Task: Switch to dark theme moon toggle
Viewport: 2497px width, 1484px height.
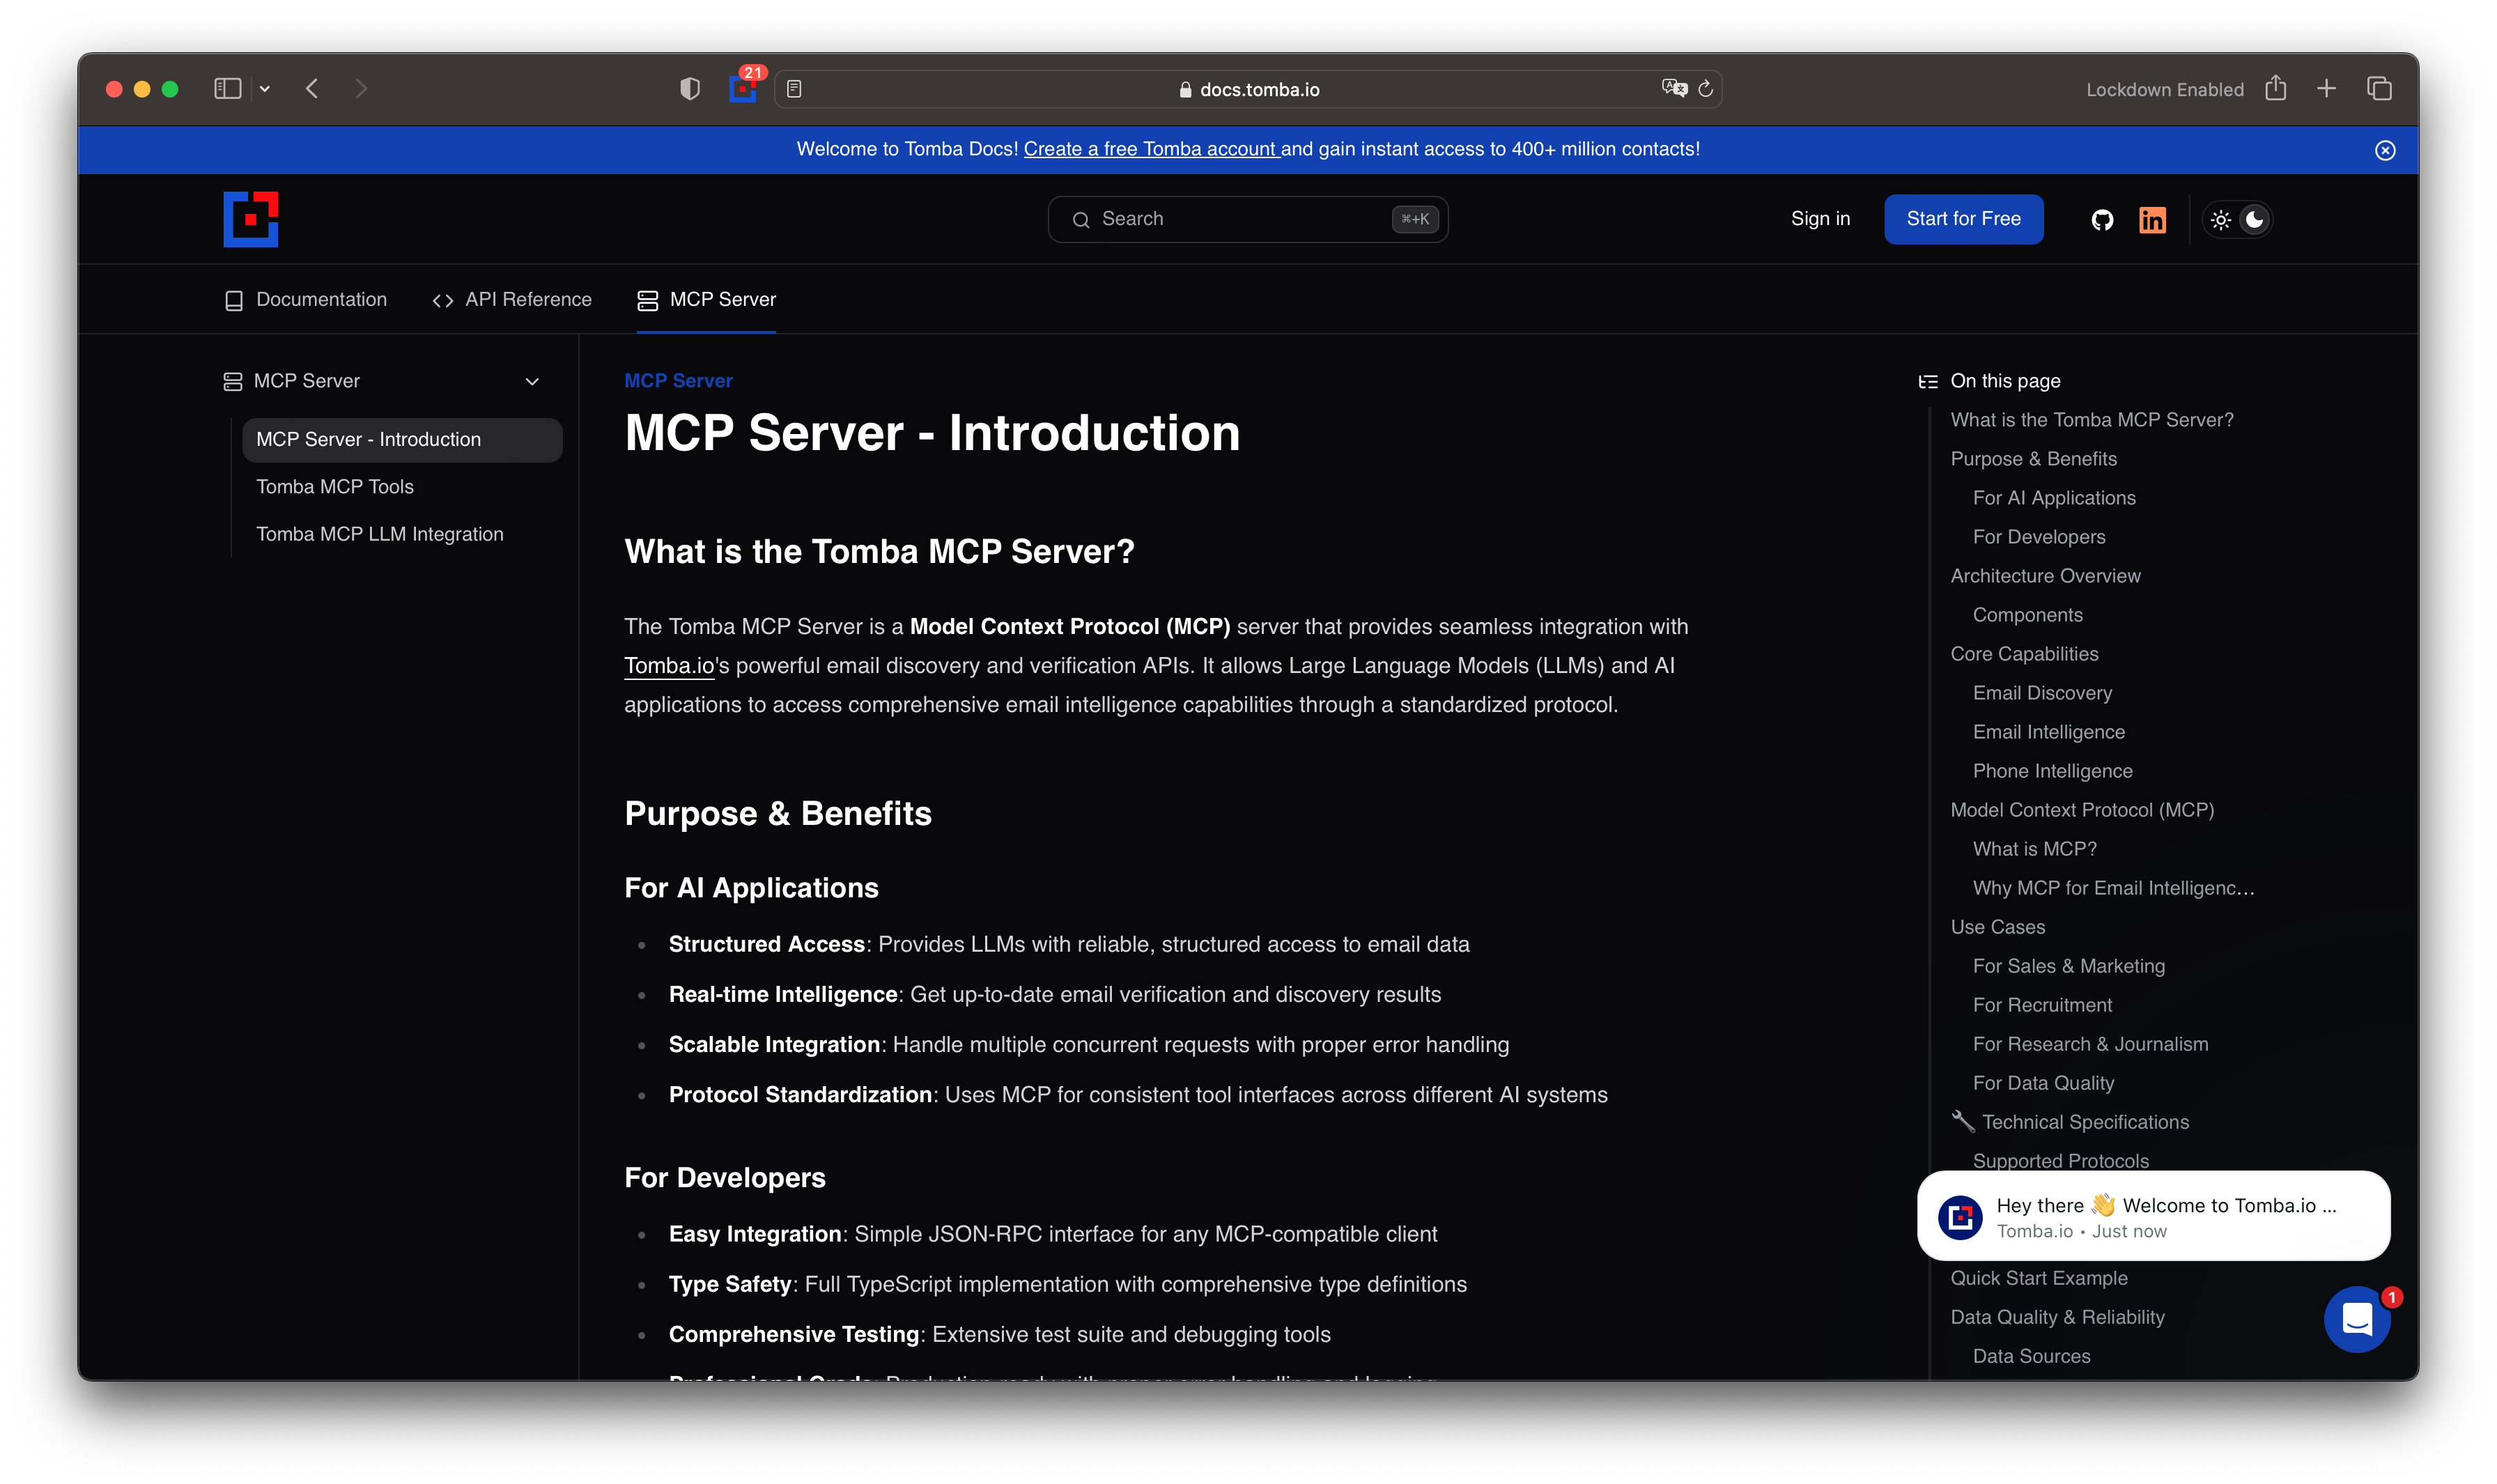Action: tap(2254, 220)
